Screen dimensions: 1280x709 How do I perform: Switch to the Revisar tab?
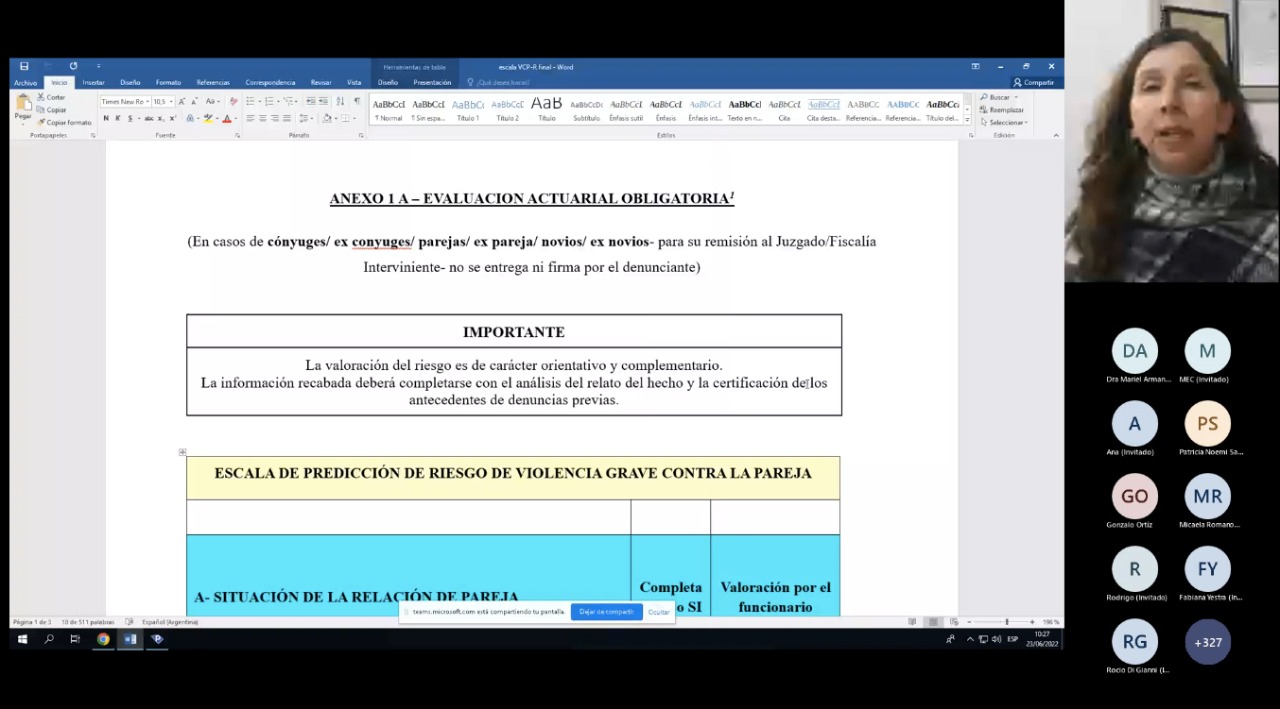click(x=321, y=82)
